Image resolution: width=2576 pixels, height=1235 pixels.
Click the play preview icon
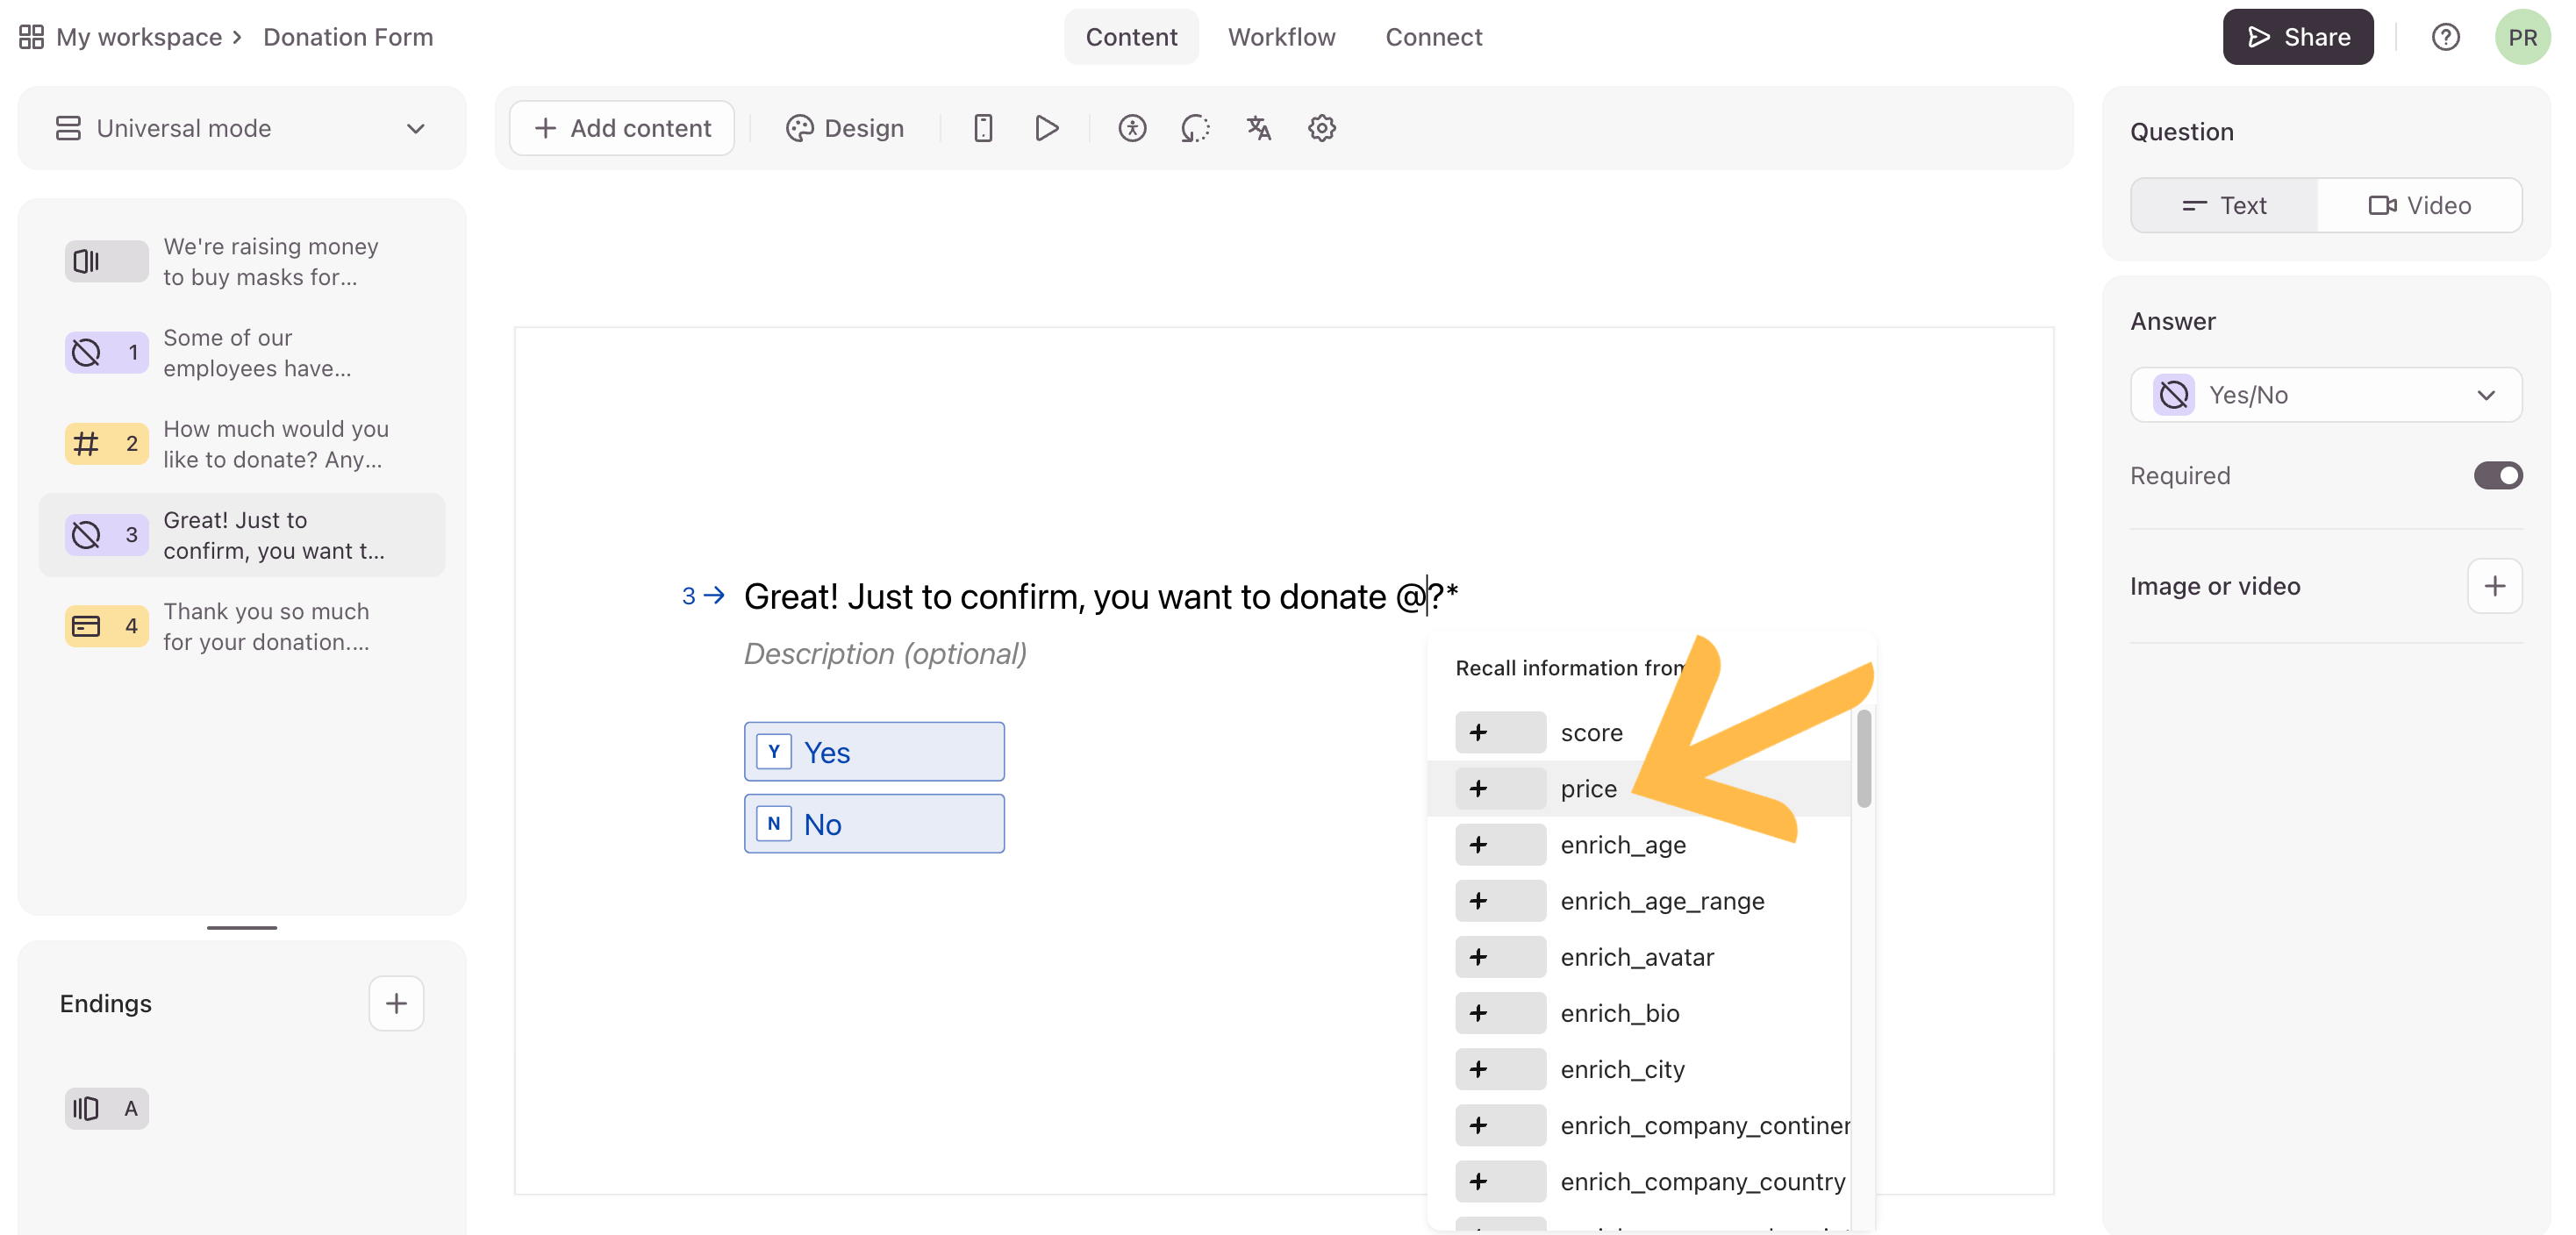coord(1046,128)
